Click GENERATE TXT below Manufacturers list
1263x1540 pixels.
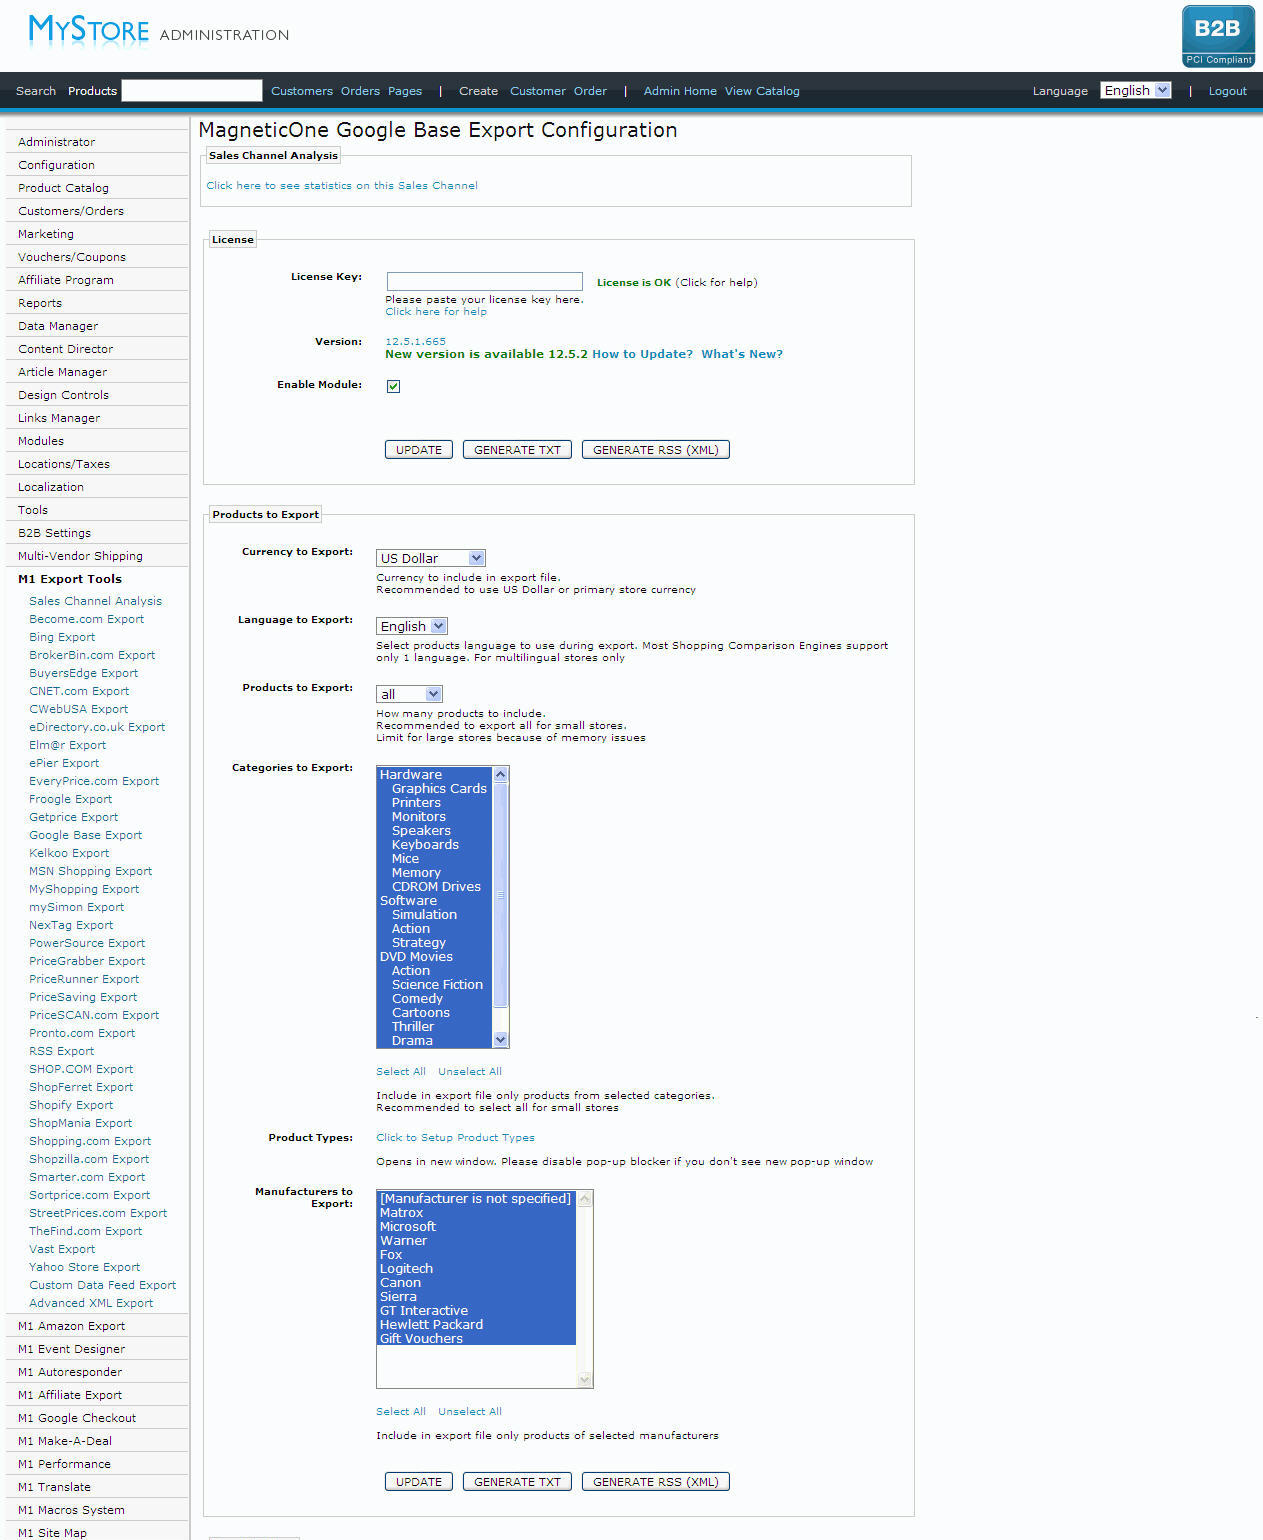(x=517, y=1482)
